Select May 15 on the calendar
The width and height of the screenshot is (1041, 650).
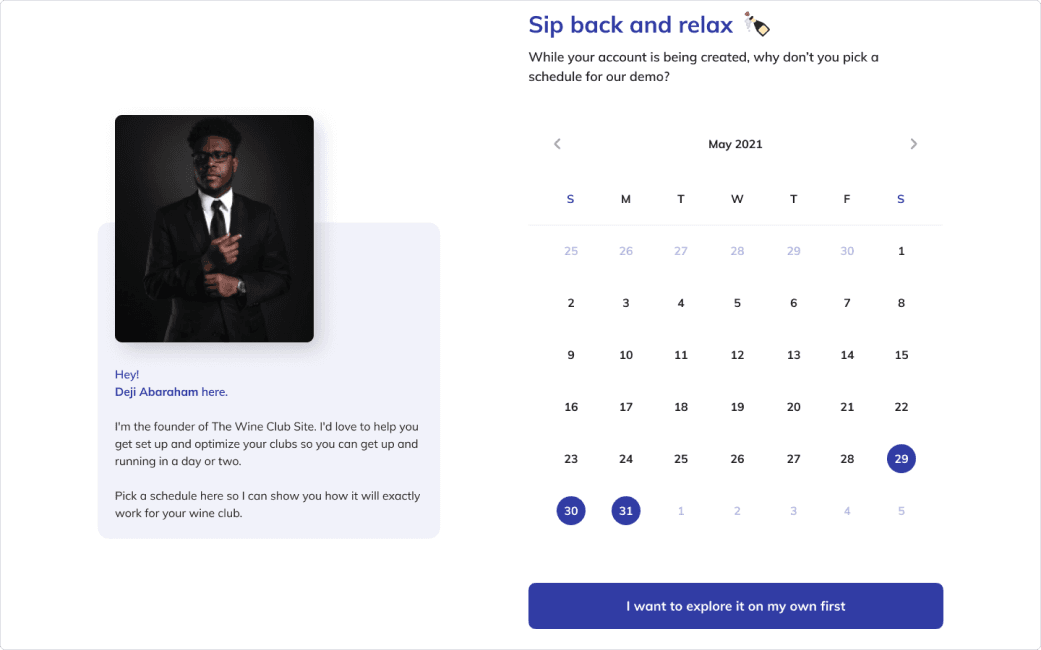[x=901, y=355]
